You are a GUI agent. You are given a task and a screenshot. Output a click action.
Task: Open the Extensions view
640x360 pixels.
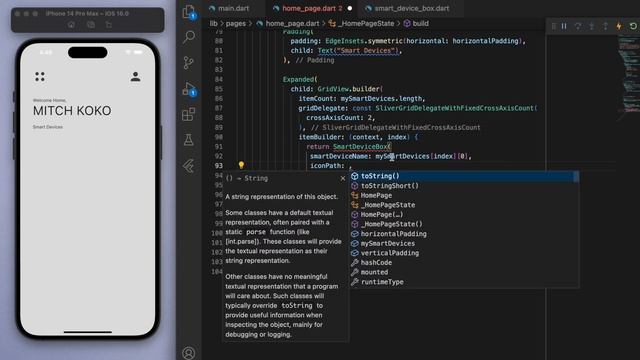[x=189, y=114]
